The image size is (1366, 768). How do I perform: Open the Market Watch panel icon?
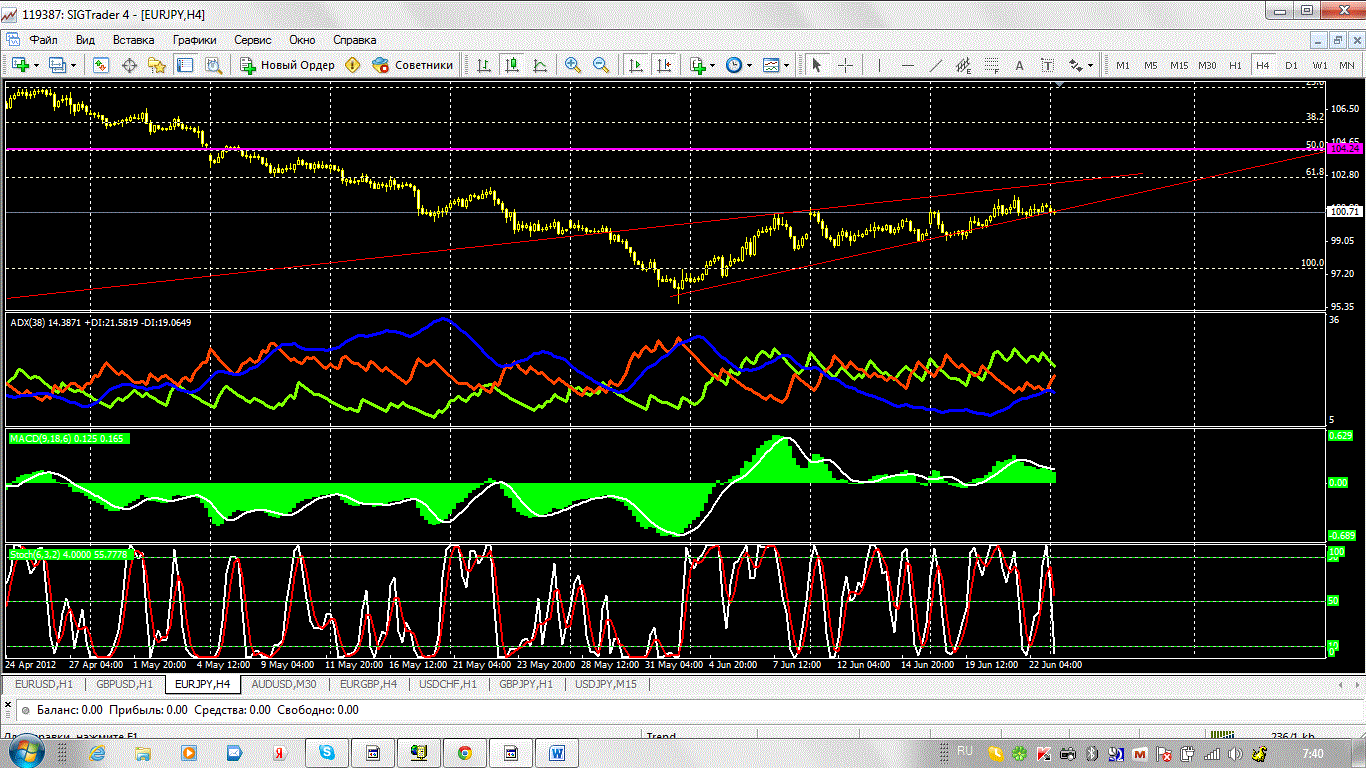pyautogui.click(x=101, y=65)
